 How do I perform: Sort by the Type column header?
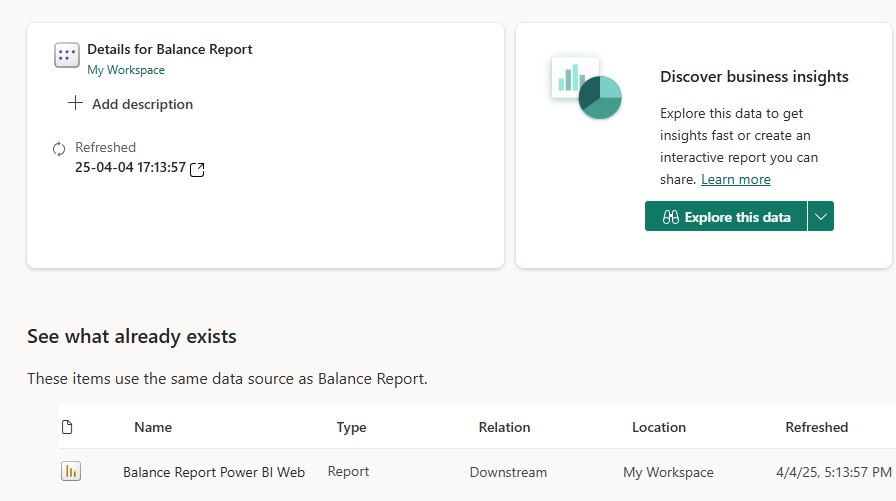(x=351, y=428)
